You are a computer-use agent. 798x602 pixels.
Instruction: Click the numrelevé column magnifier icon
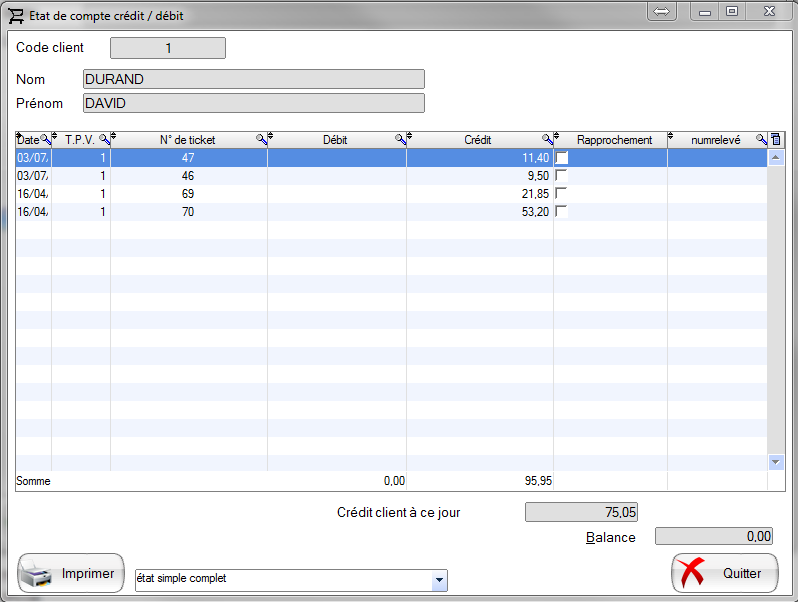(x=761, y=140)
